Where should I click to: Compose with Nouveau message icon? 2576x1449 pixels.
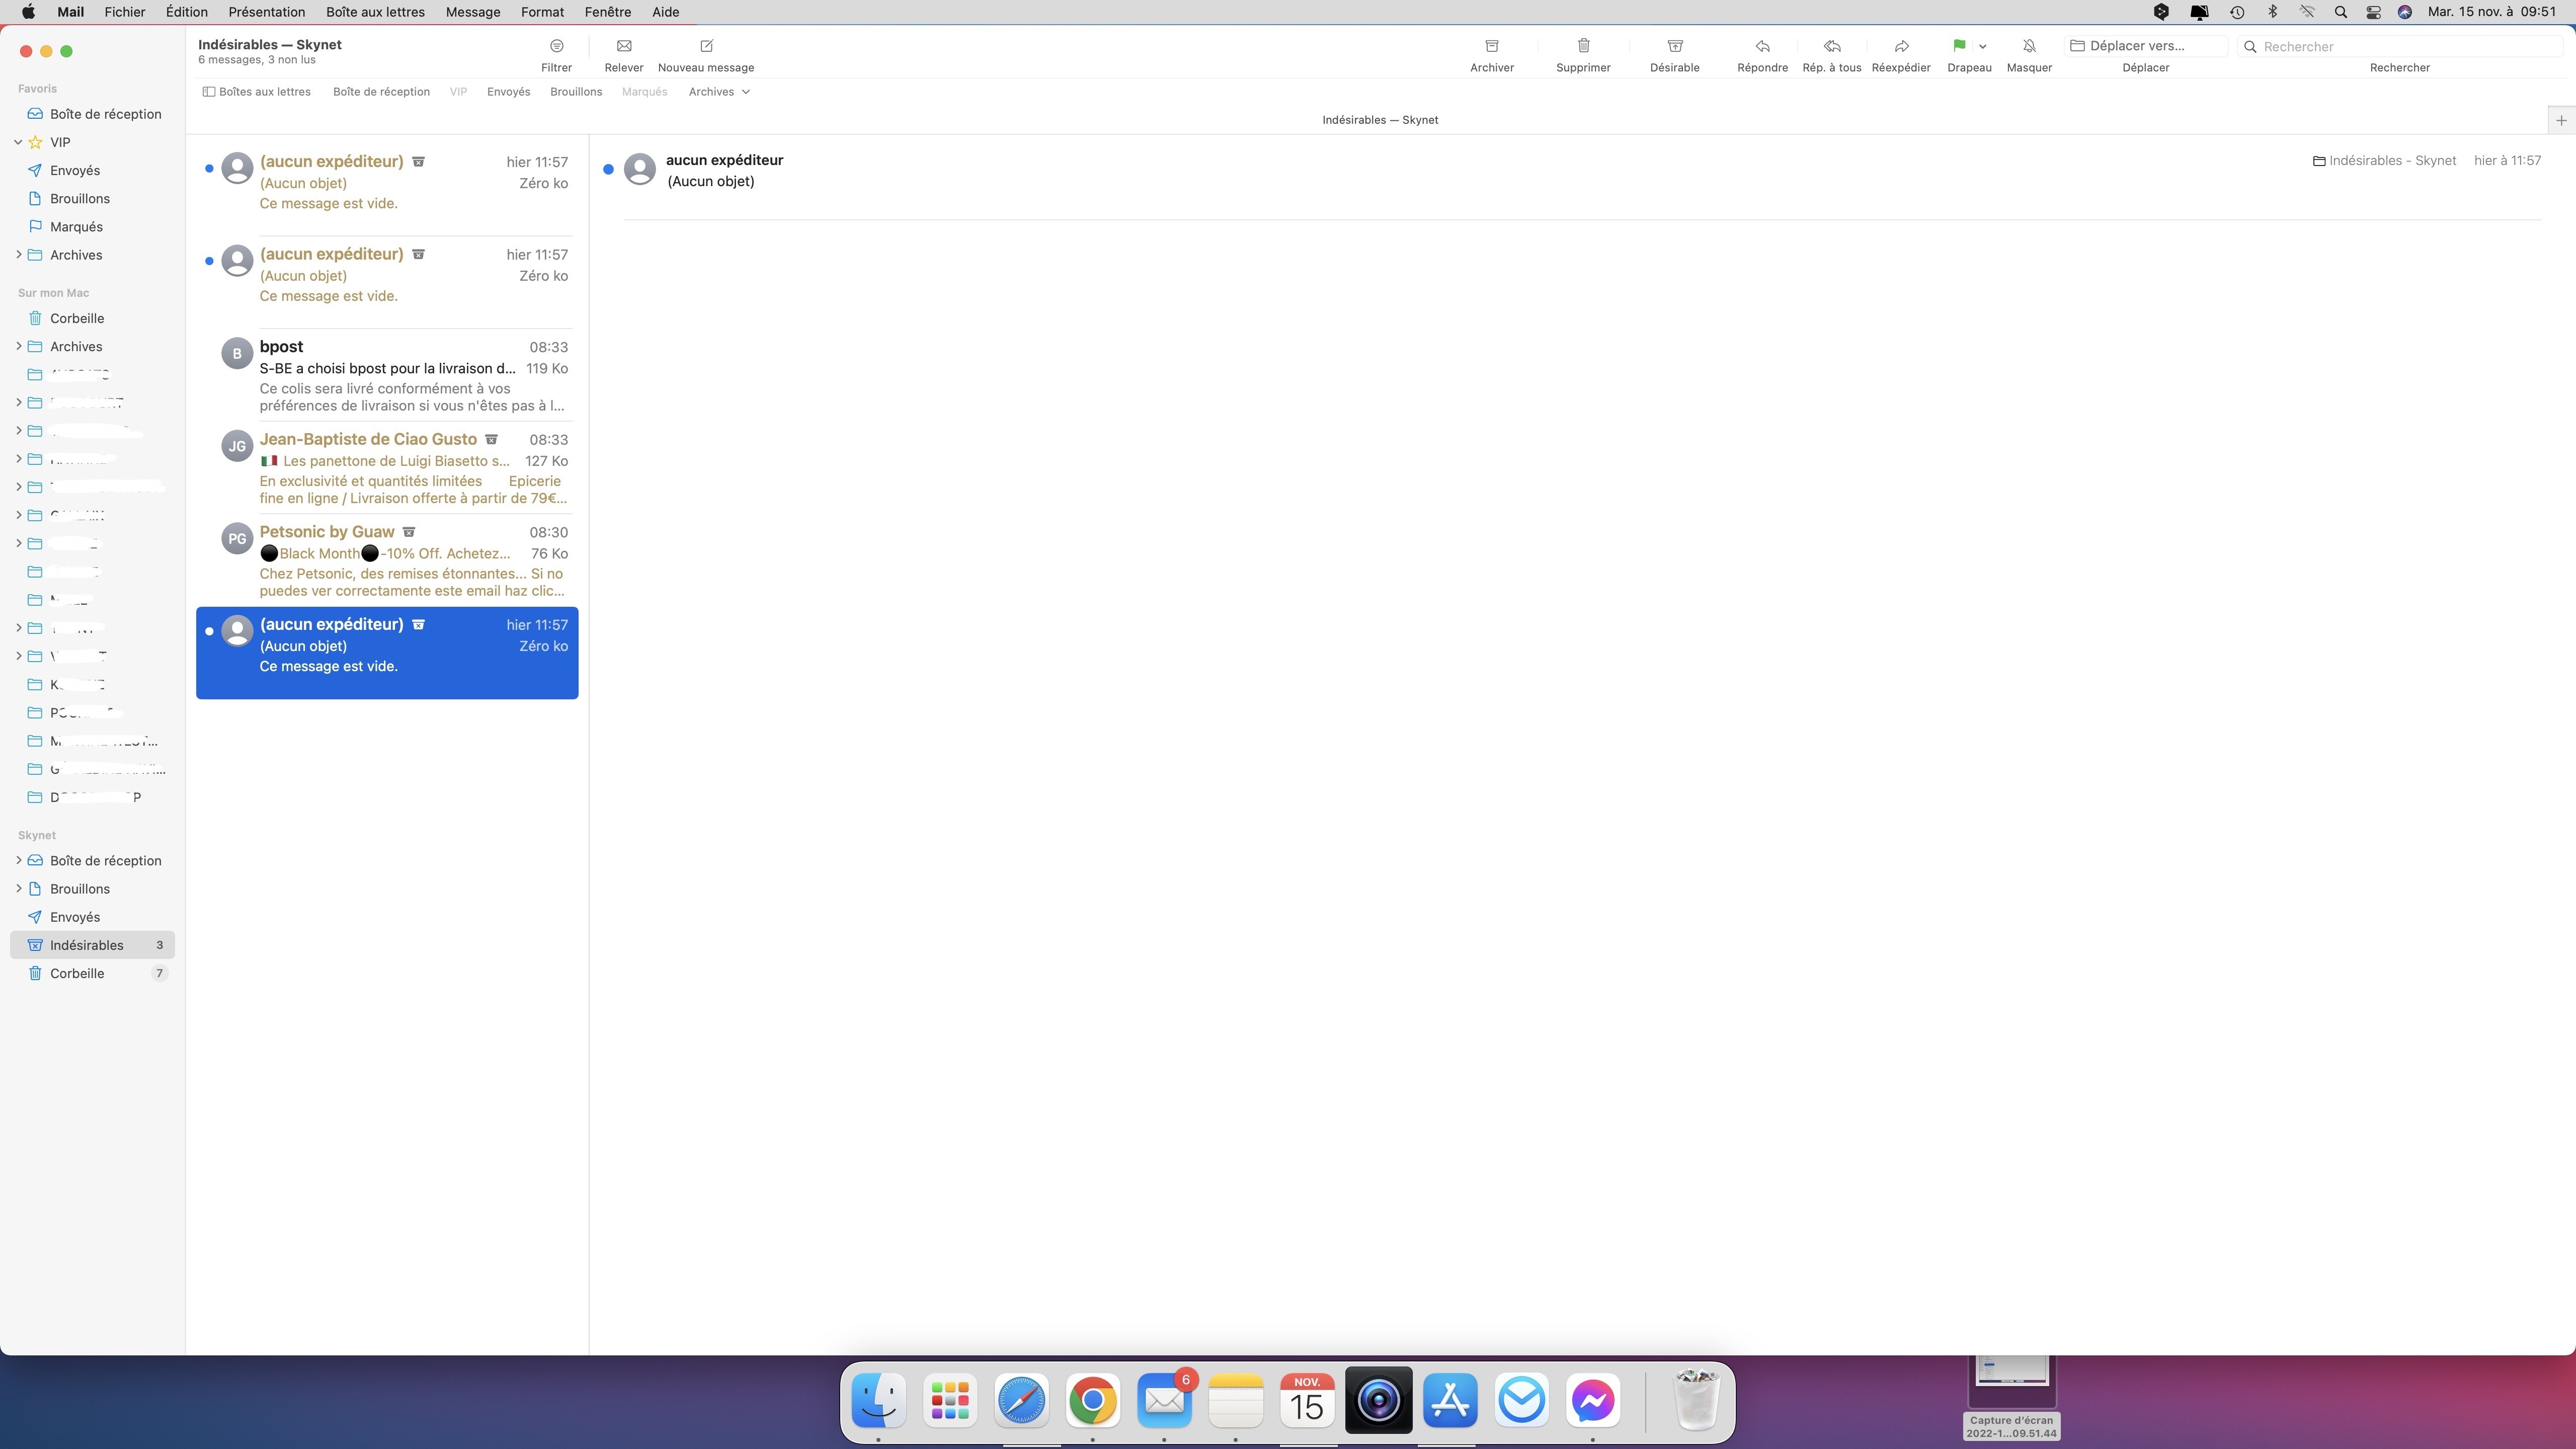coord(706,46)
